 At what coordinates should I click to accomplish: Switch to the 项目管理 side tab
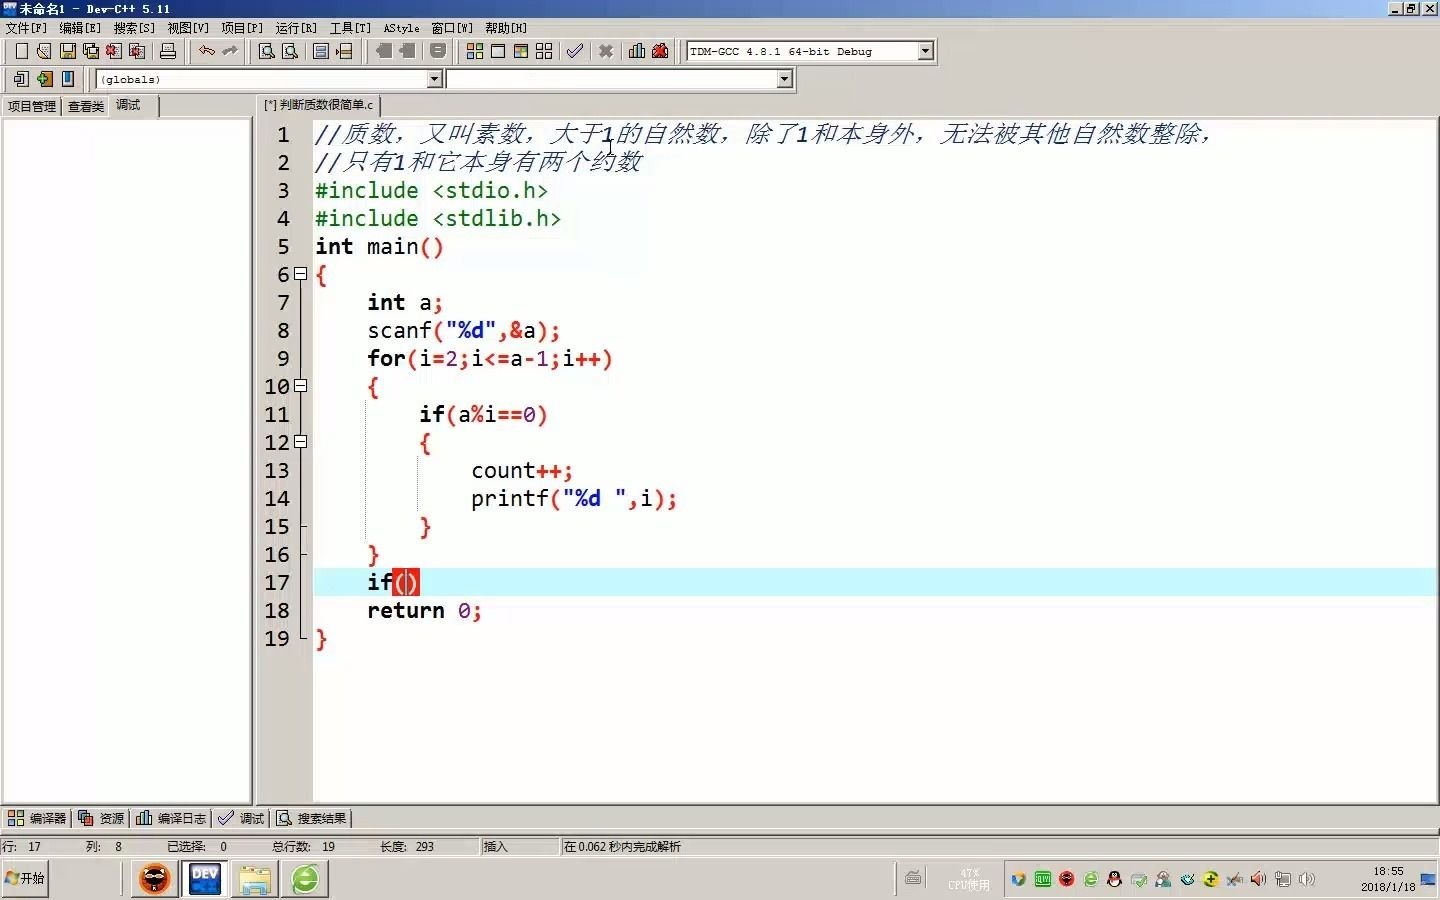tap(32, 106)
